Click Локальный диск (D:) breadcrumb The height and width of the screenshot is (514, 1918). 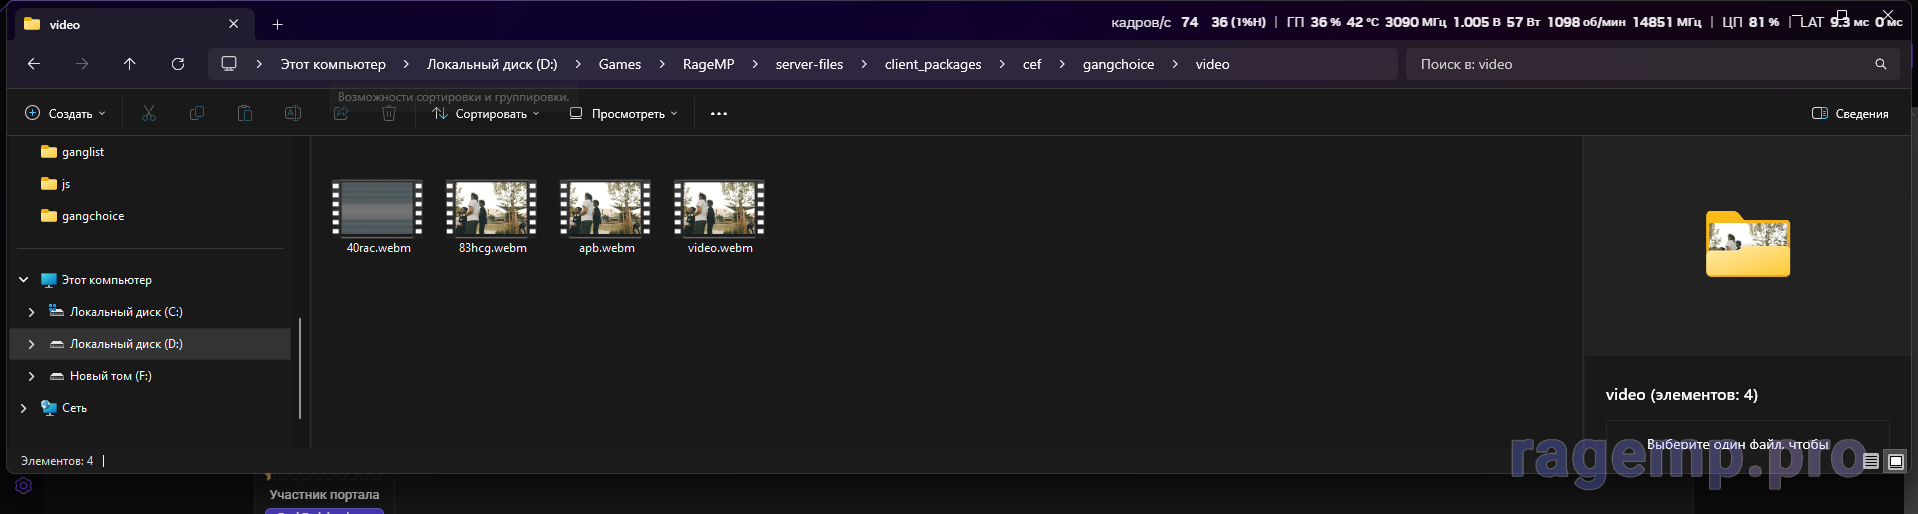[x=492, y=64]
